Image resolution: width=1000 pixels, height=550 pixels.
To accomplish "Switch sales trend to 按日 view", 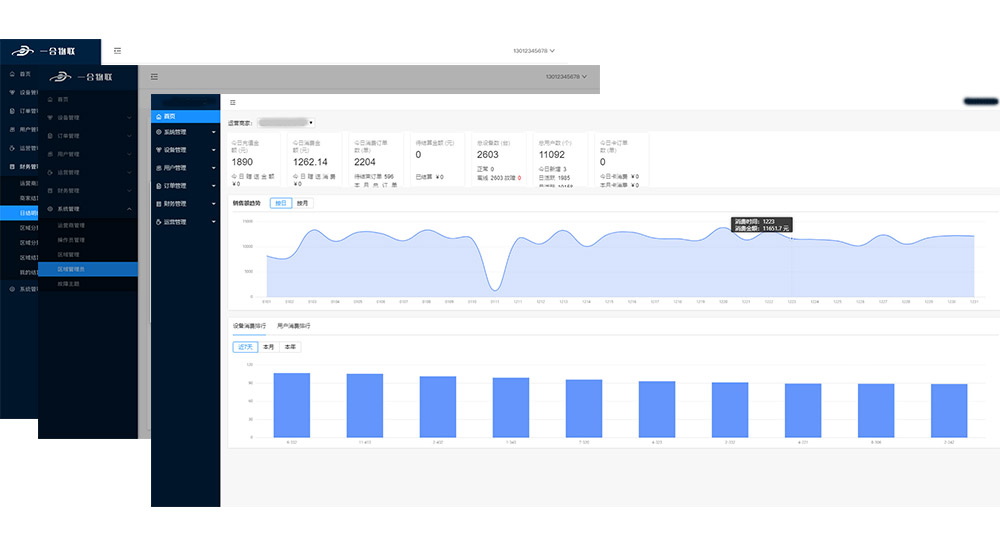I will click(280, 203).
